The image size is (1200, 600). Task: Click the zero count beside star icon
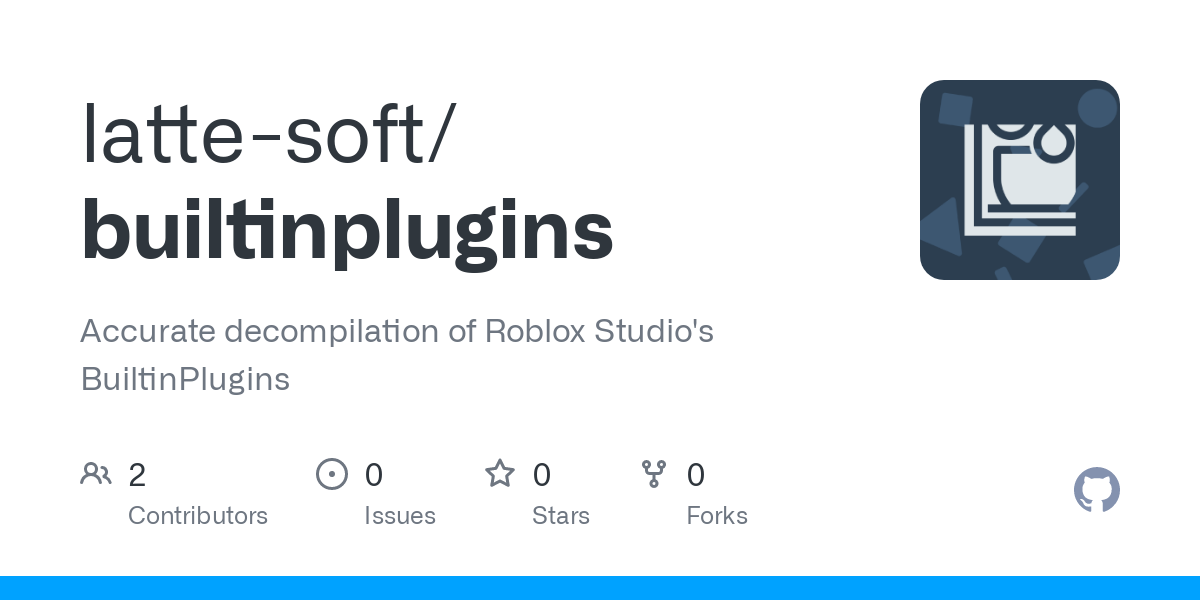coord(541,475)
